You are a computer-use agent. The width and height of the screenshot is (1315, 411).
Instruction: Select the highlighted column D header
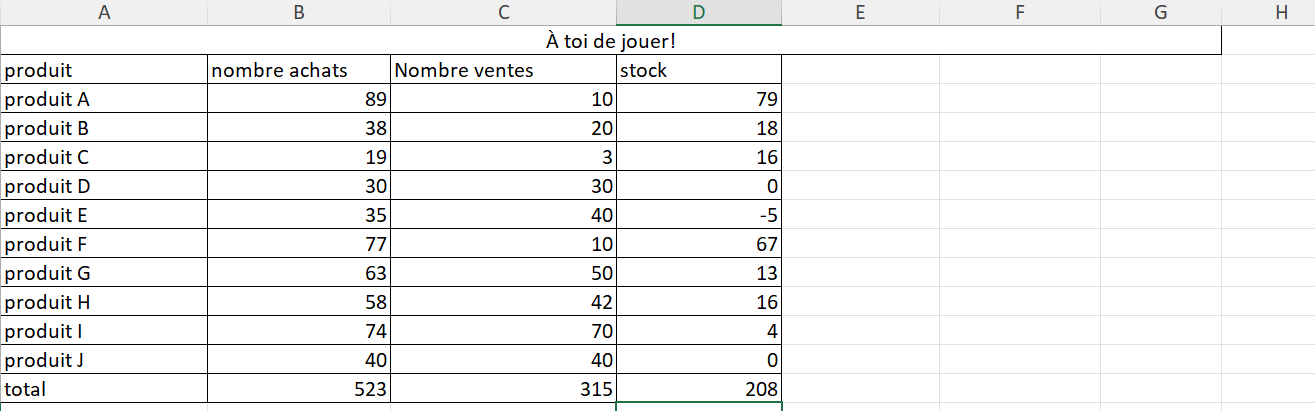pyautogui.click(x=699, y=13)
